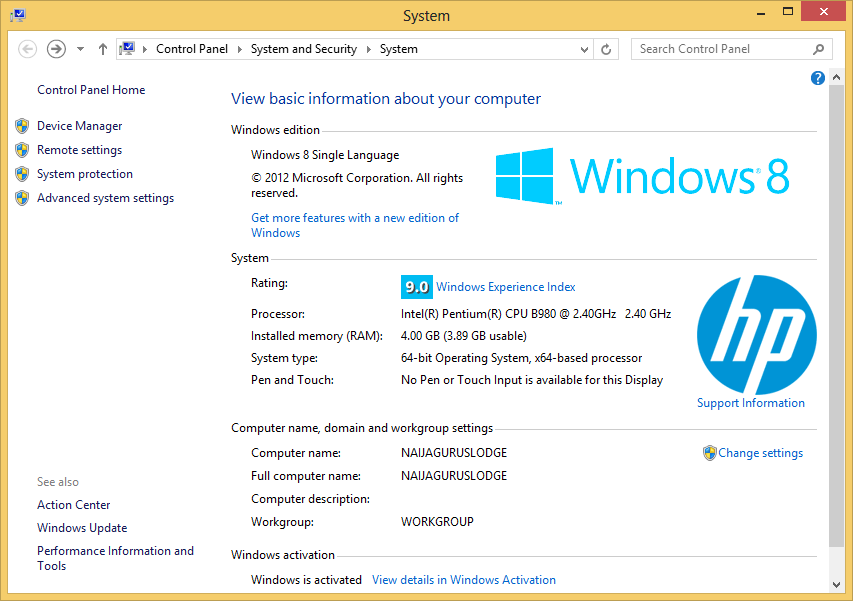This screenshot has width=853, height=601.
Task: Refresh the System page
Action: tap(606, 49)
